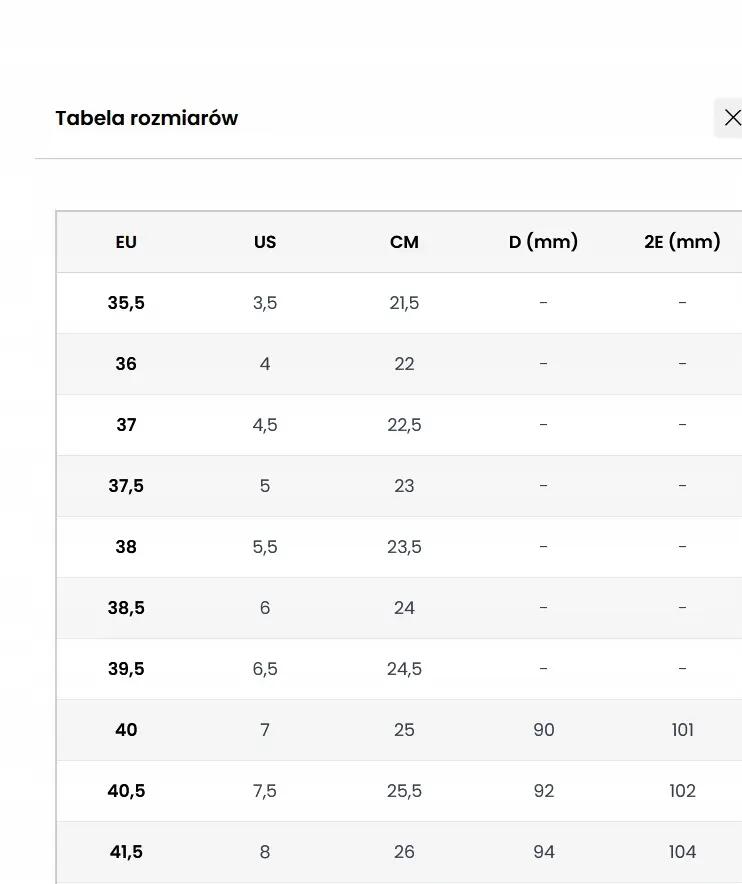Click the D width value 90
The height and width of the screenshot is (884, 742).
point(544,730)
